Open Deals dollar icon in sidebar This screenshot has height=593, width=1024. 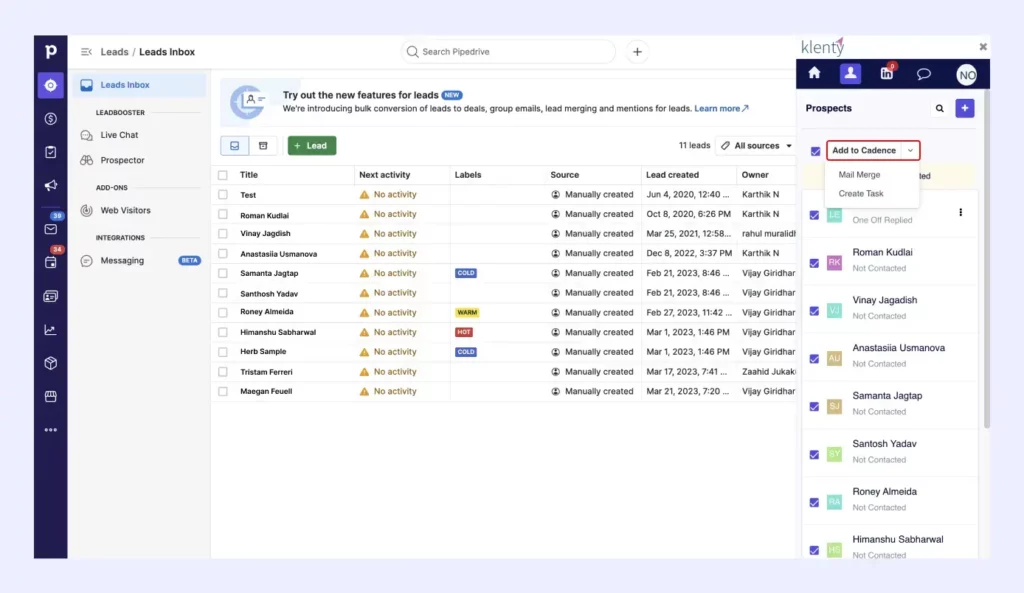[x=50, y=119]
